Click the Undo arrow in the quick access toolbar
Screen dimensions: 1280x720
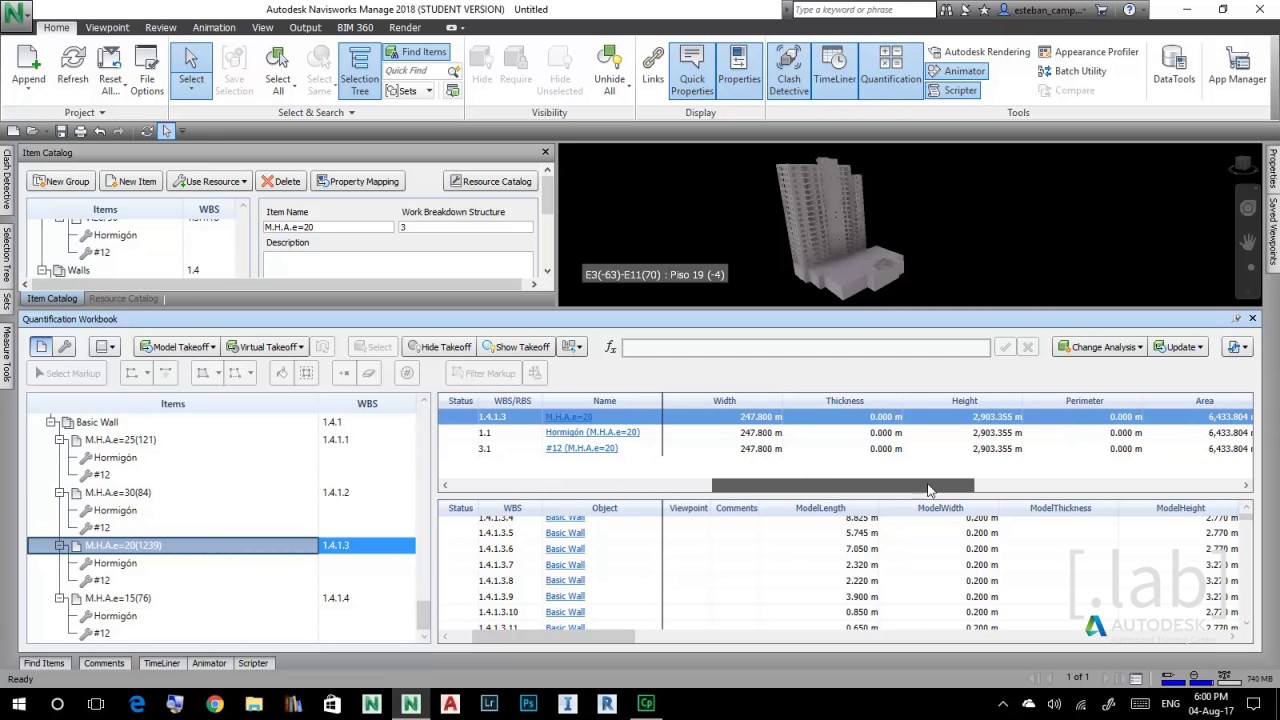pos(100,131)
